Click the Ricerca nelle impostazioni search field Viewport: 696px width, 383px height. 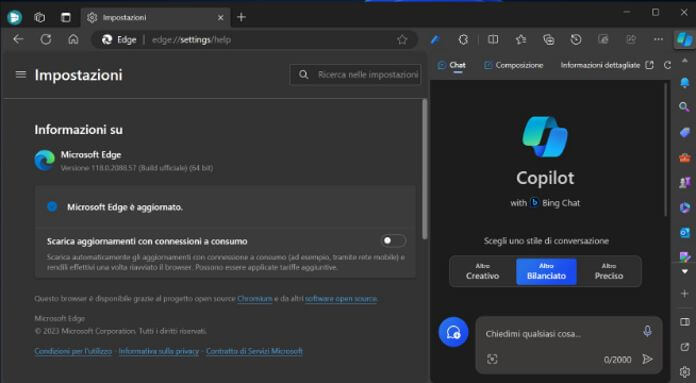356,75
